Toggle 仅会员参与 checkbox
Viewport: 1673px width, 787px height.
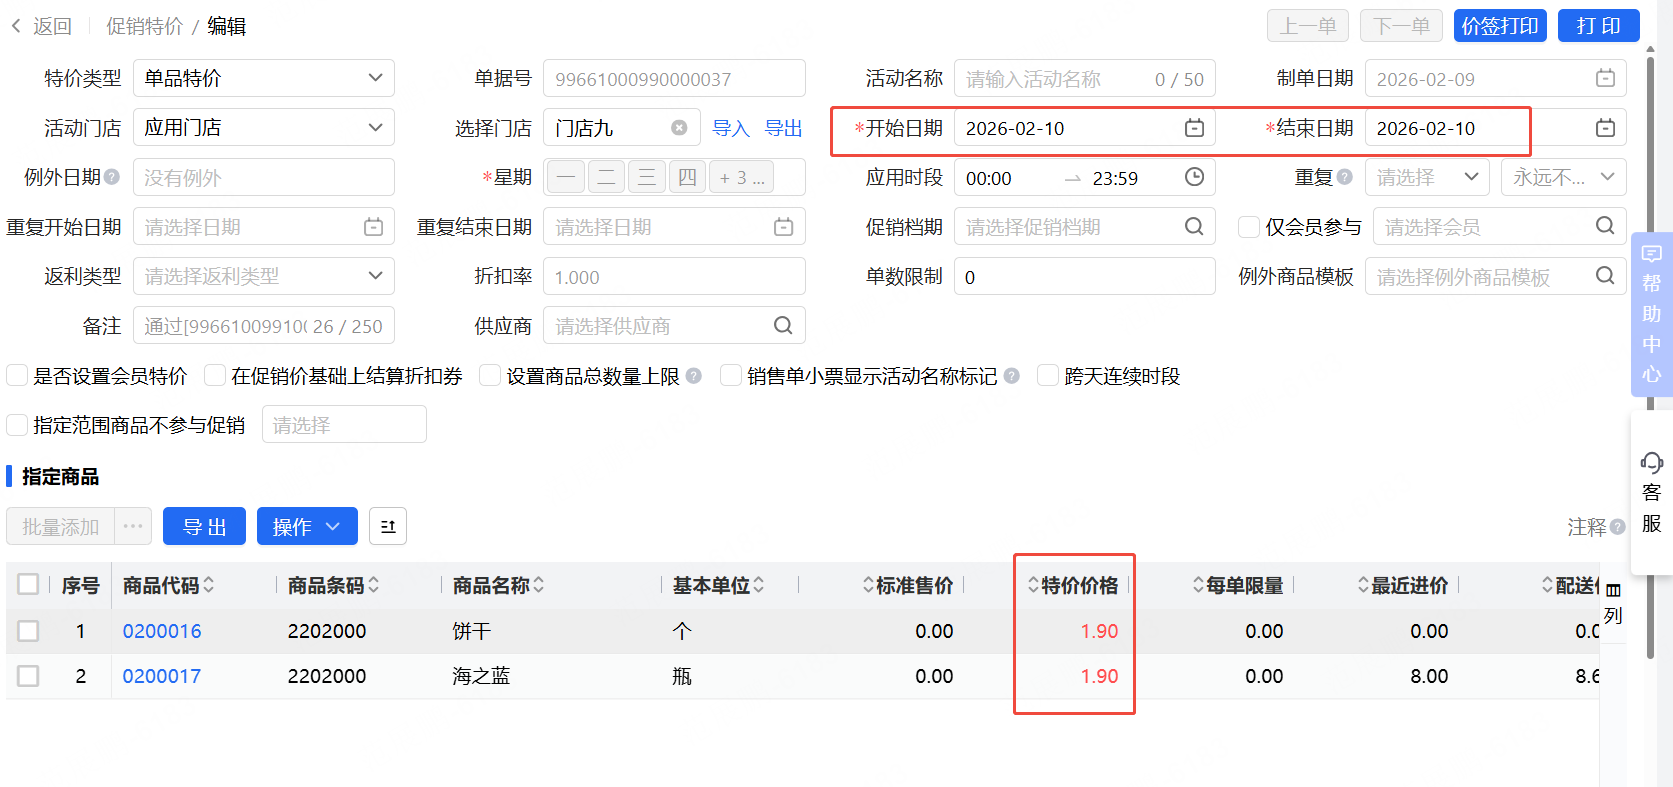pyautogui.click(x=1248, y=227)
